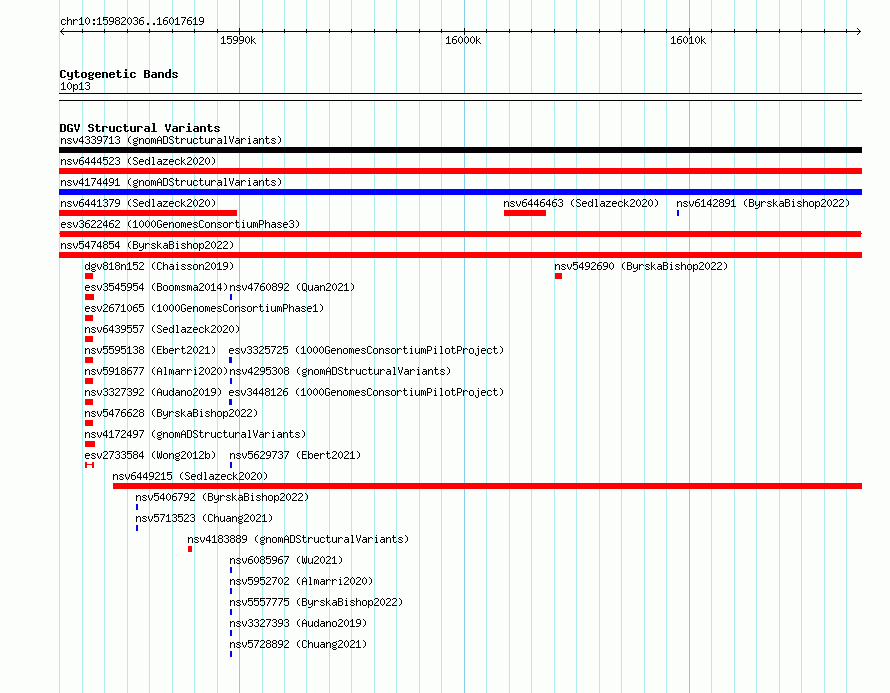The width and height of the screenshot is (890, 693).
Task: Open nsv4183889 (gnomADStructuralVariants) label
Action: (x=298, y=539)
